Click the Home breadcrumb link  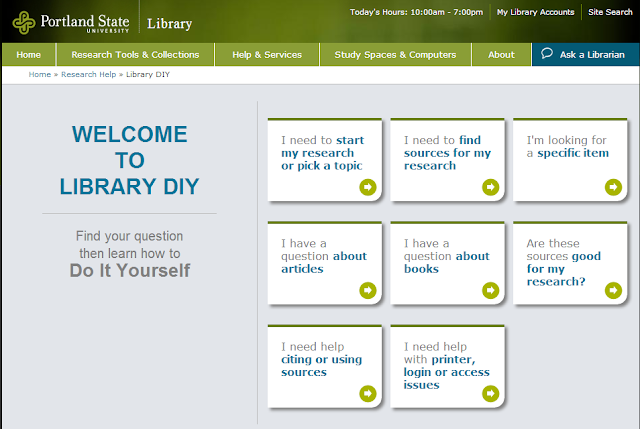coord(40,74)
